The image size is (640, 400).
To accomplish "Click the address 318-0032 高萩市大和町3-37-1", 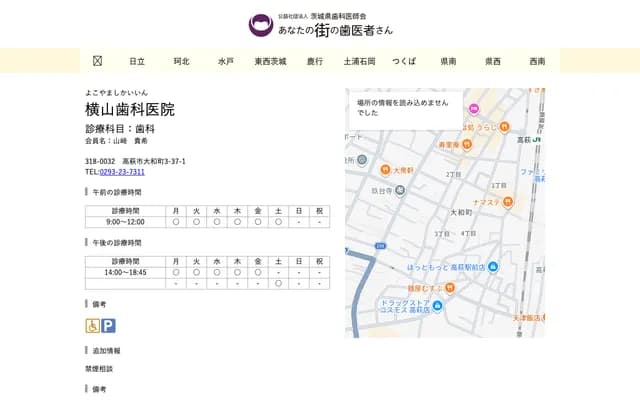I will click(135, 161).
